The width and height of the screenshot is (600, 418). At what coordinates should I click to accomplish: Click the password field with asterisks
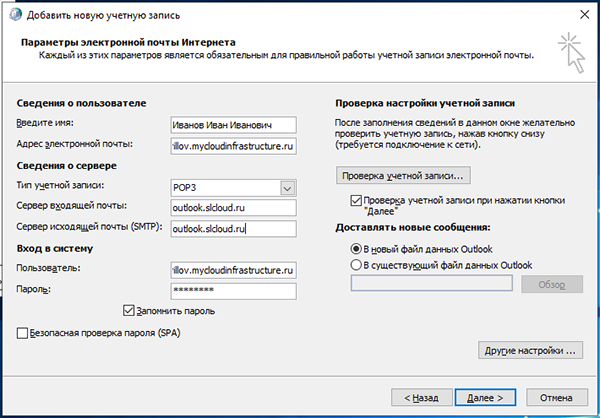[233, 291]
